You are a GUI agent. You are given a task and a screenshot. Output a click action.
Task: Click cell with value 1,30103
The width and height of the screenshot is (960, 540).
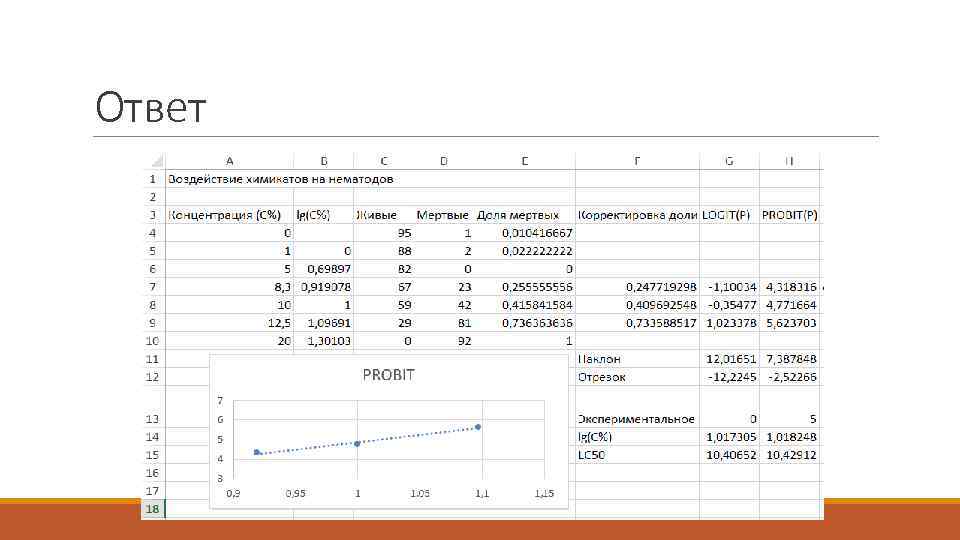tap(324, 340)
